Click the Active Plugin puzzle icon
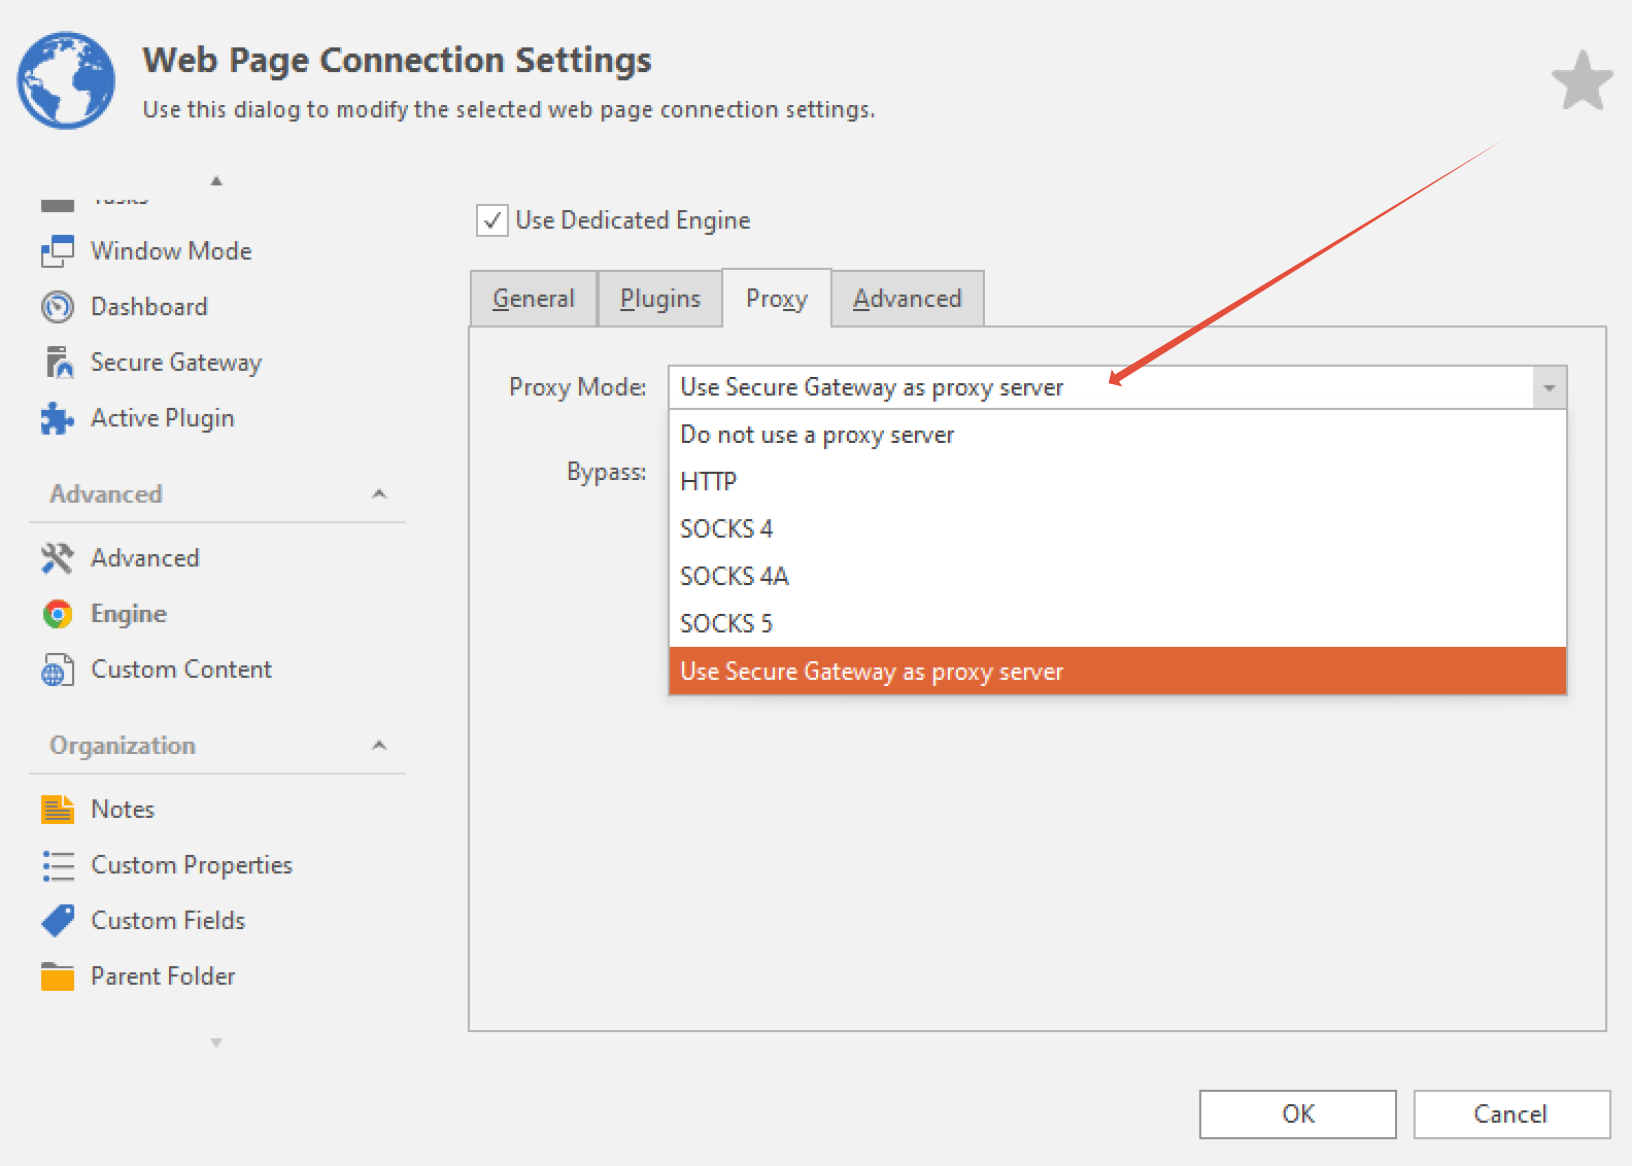The width and height of the screenshot is (1632, 1166). point(57,419)
